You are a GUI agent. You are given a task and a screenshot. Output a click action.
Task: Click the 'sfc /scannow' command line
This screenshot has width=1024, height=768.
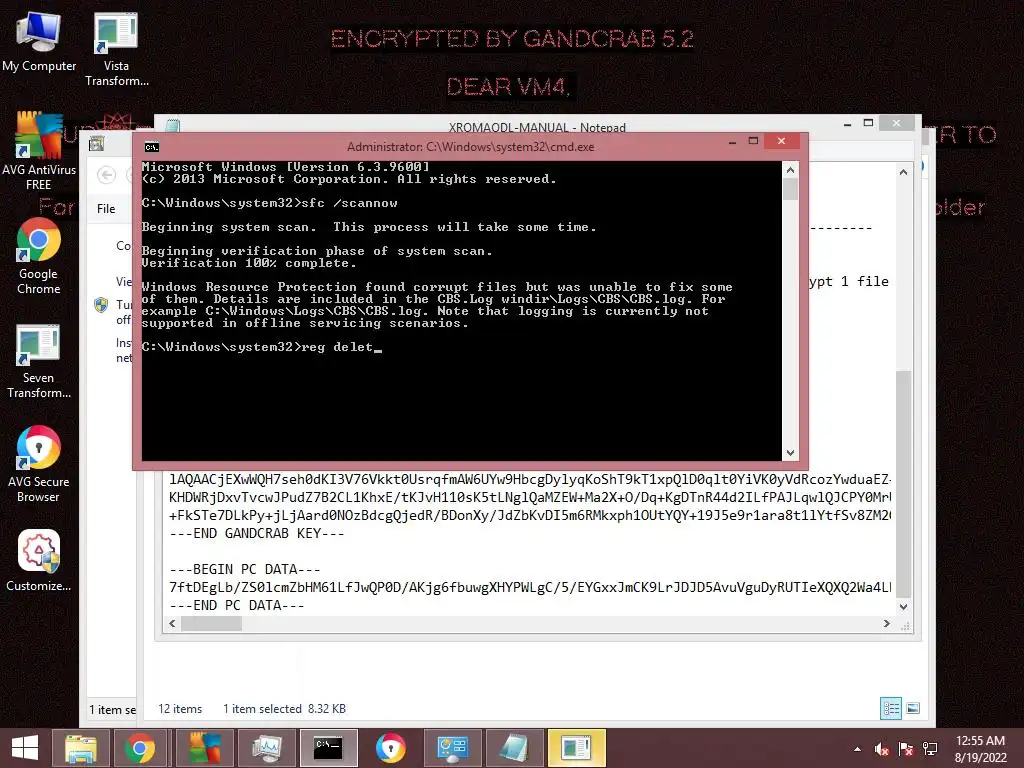(269, 203)
